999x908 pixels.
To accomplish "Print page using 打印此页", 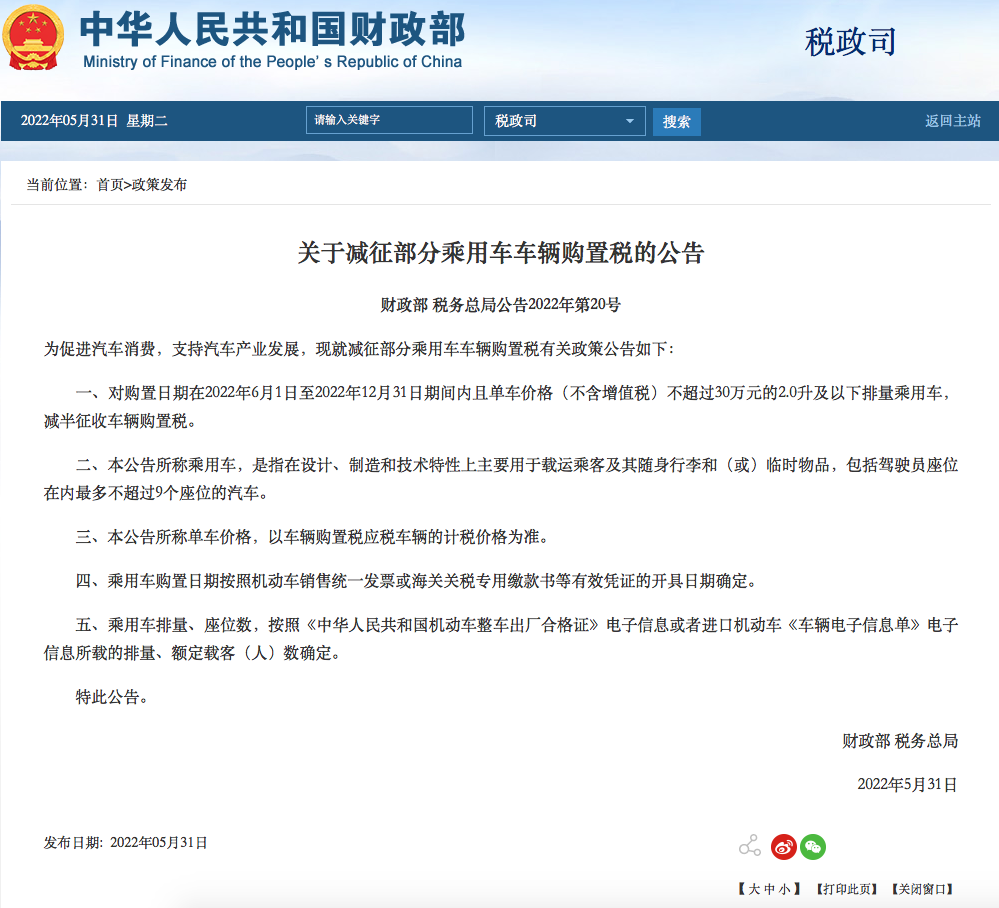I will (x=845, y=889).
